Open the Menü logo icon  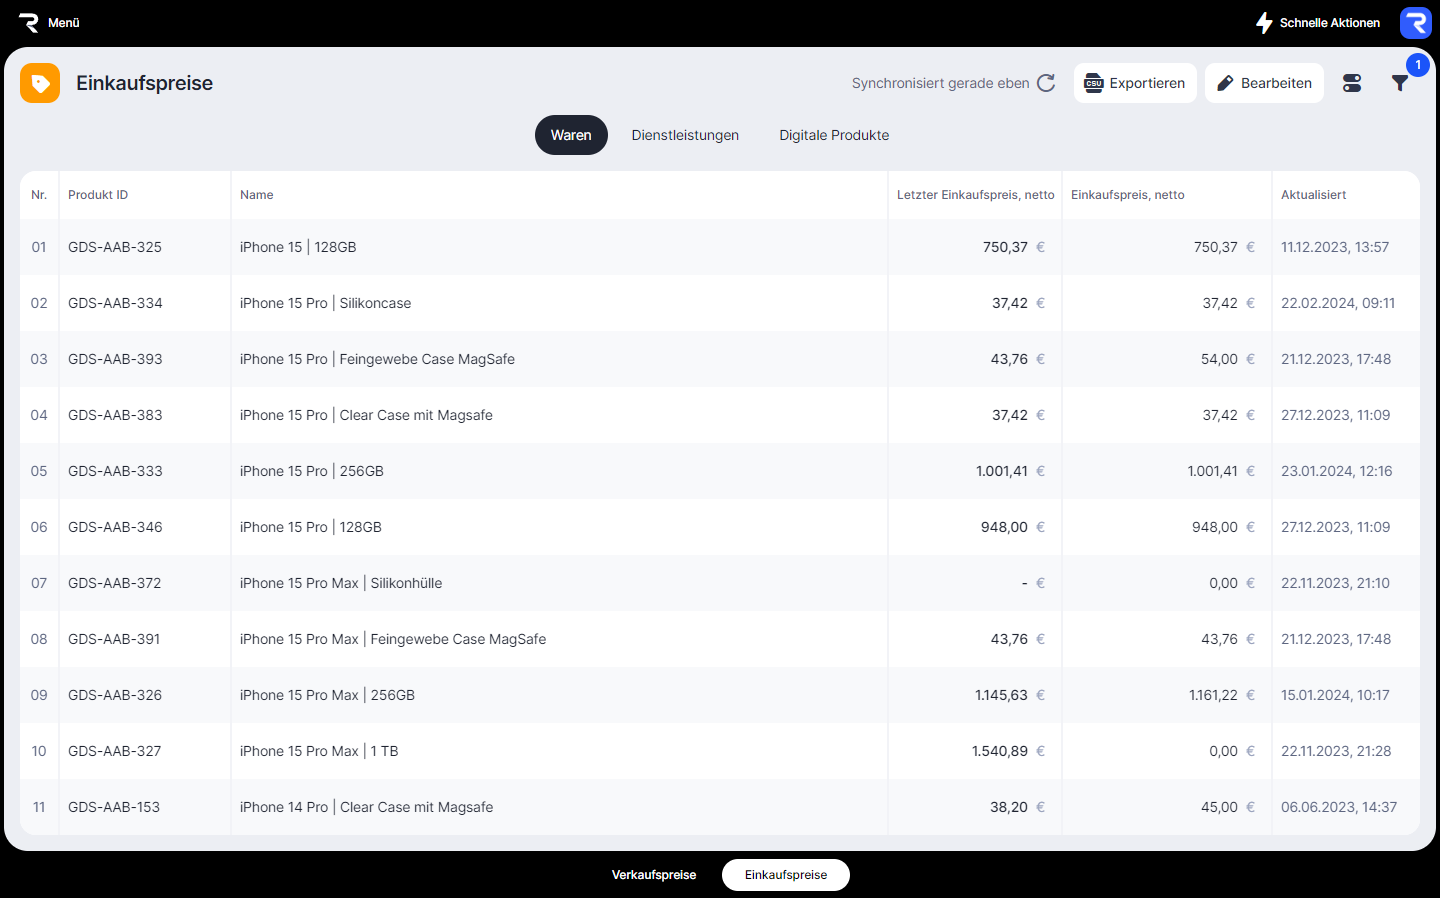(28, 22)
